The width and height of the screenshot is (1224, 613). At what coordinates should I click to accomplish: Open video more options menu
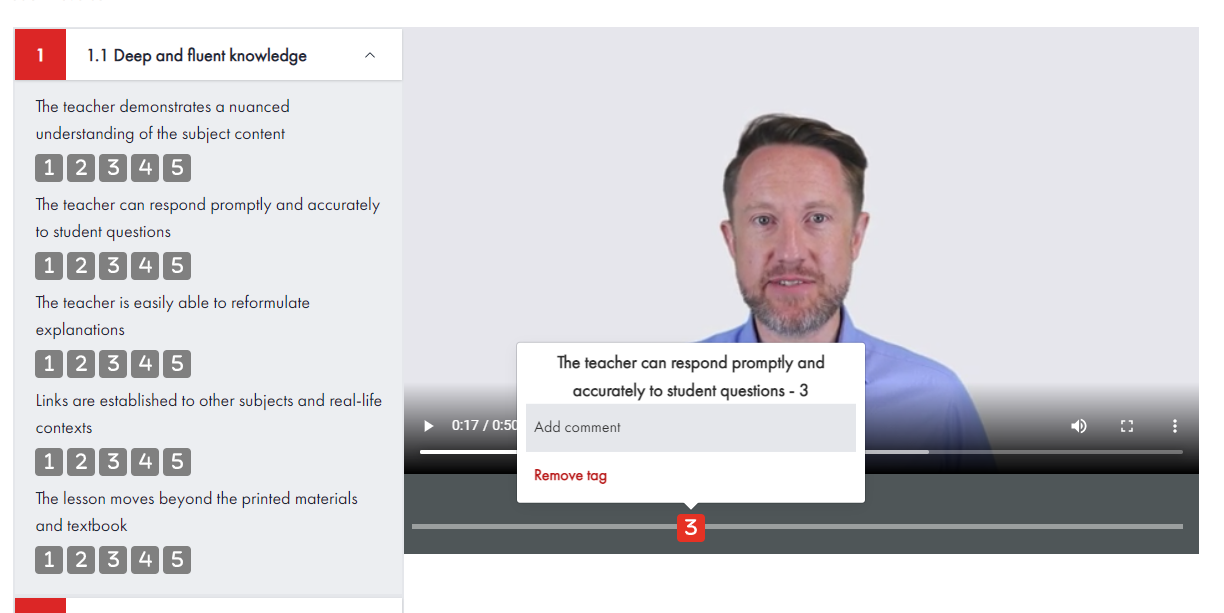pos(1175,426)
